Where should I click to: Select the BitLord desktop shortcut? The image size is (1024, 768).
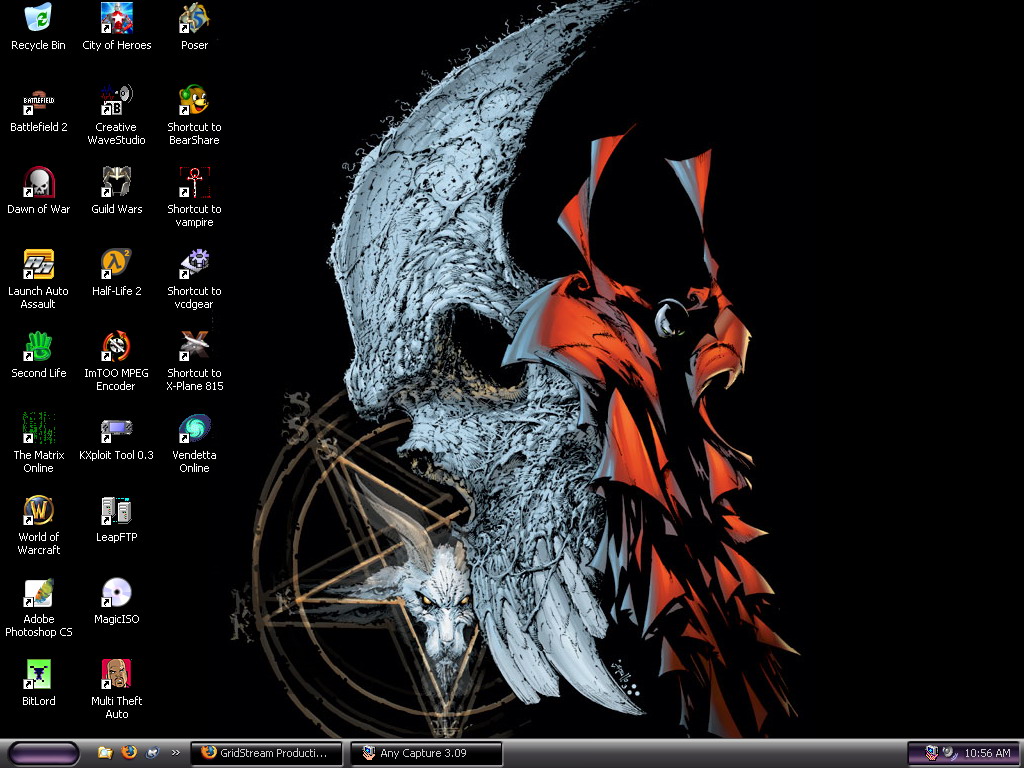(39, 675)
